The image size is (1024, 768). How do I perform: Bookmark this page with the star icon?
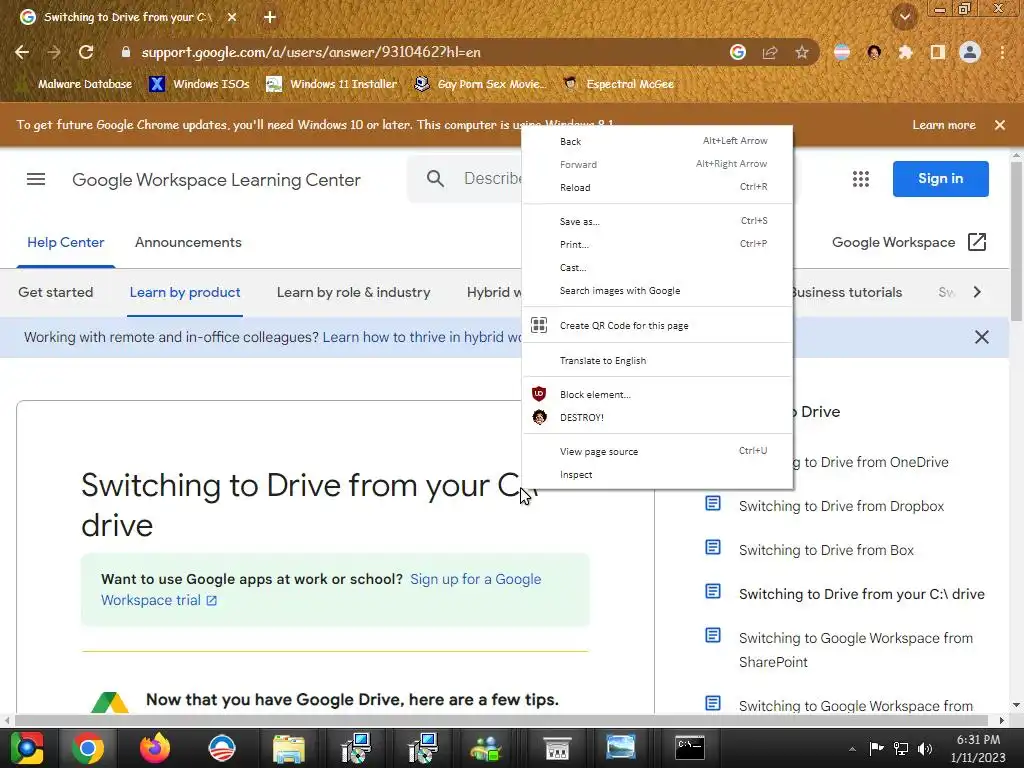pyautogui.click(x=802, y=52)
